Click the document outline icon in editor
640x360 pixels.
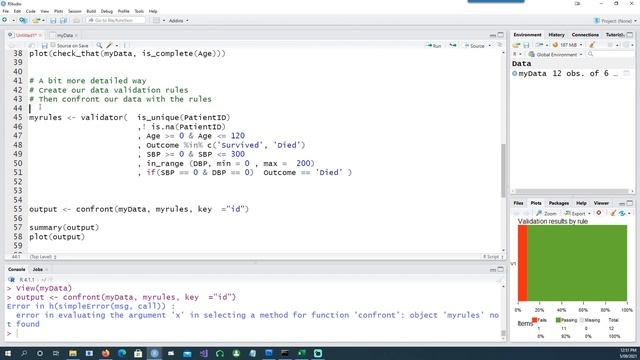click(500, 45)
